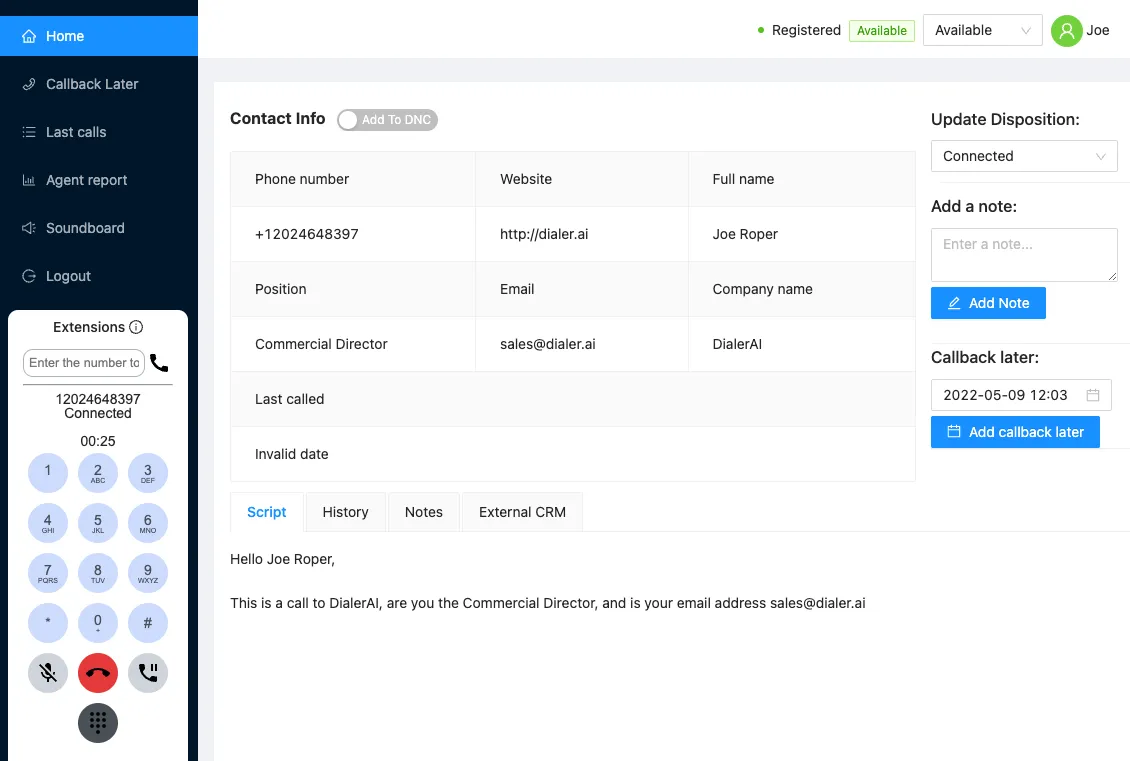Click the Commercial Director position cell

pos(352,344)
